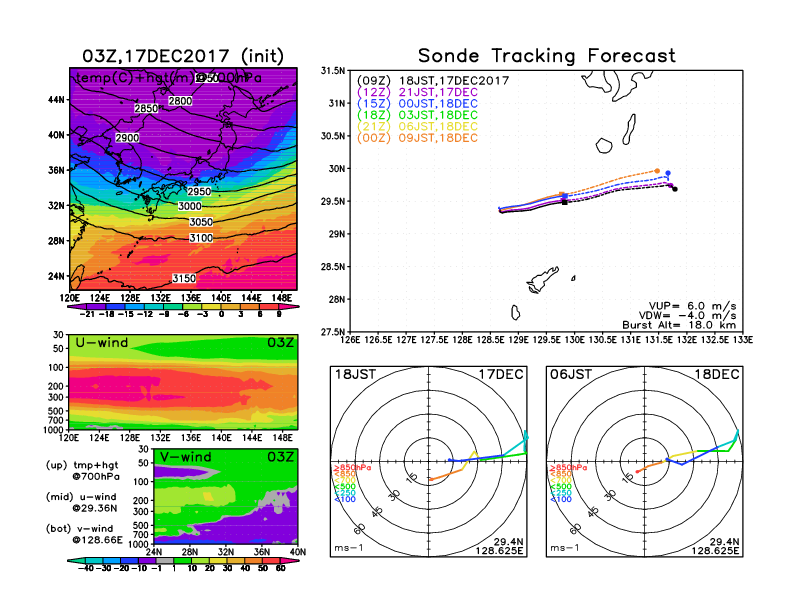Click the "temp(C)+hgt(m)" map caption
The height and width of the screenshot is (612, 792).
coord(134,78)
